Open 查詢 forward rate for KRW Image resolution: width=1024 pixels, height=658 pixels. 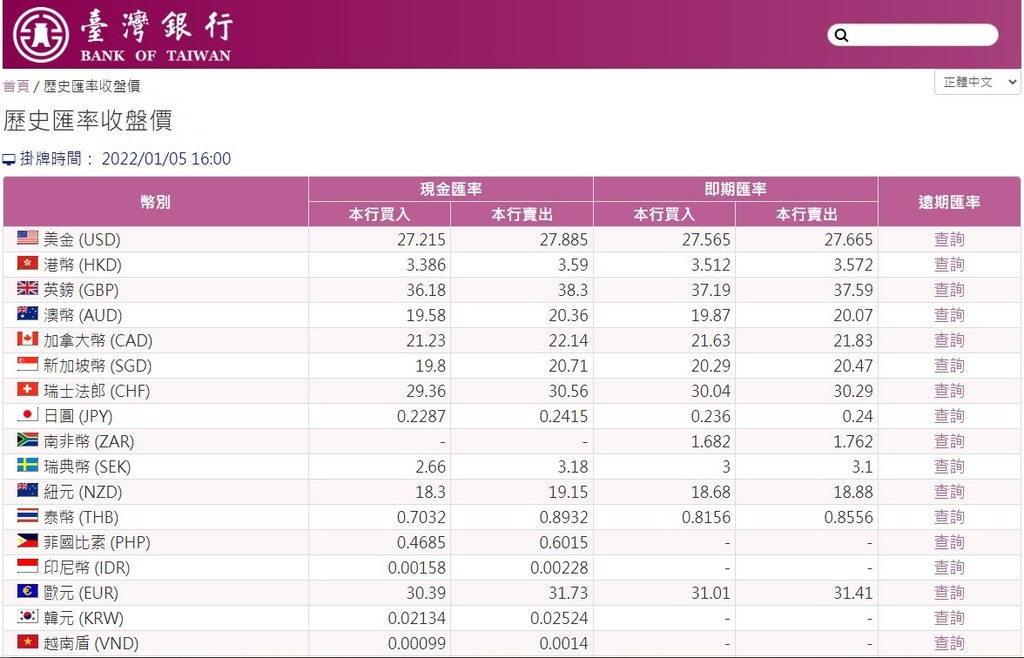[x=949, y=618]
